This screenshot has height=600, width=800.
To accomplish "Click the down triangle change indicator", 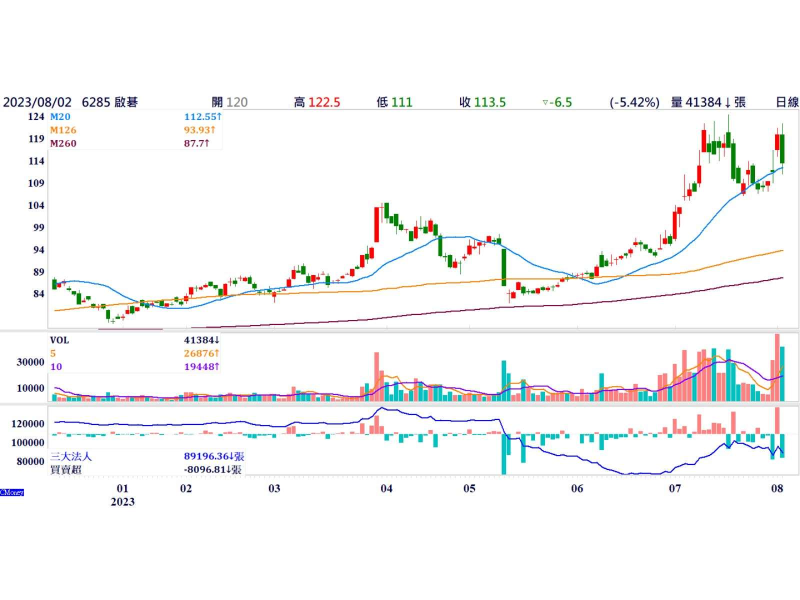I will tap(545, 102).
